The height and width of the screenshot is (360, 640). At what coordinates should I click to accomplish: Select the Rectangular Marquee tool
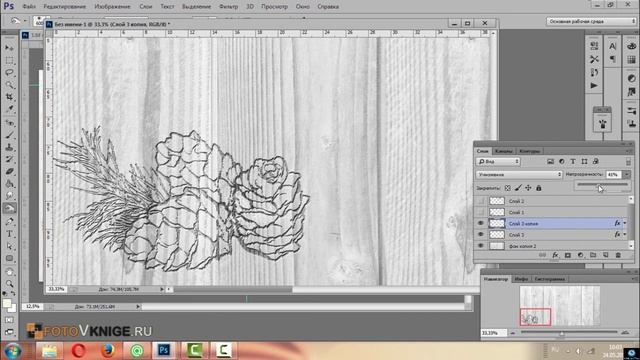9,60
